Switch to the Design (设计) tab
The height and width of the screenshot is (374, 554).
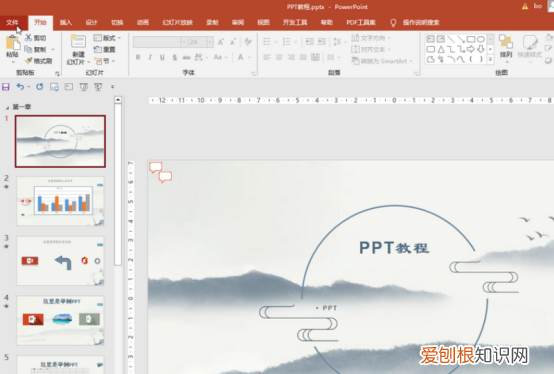91,23
